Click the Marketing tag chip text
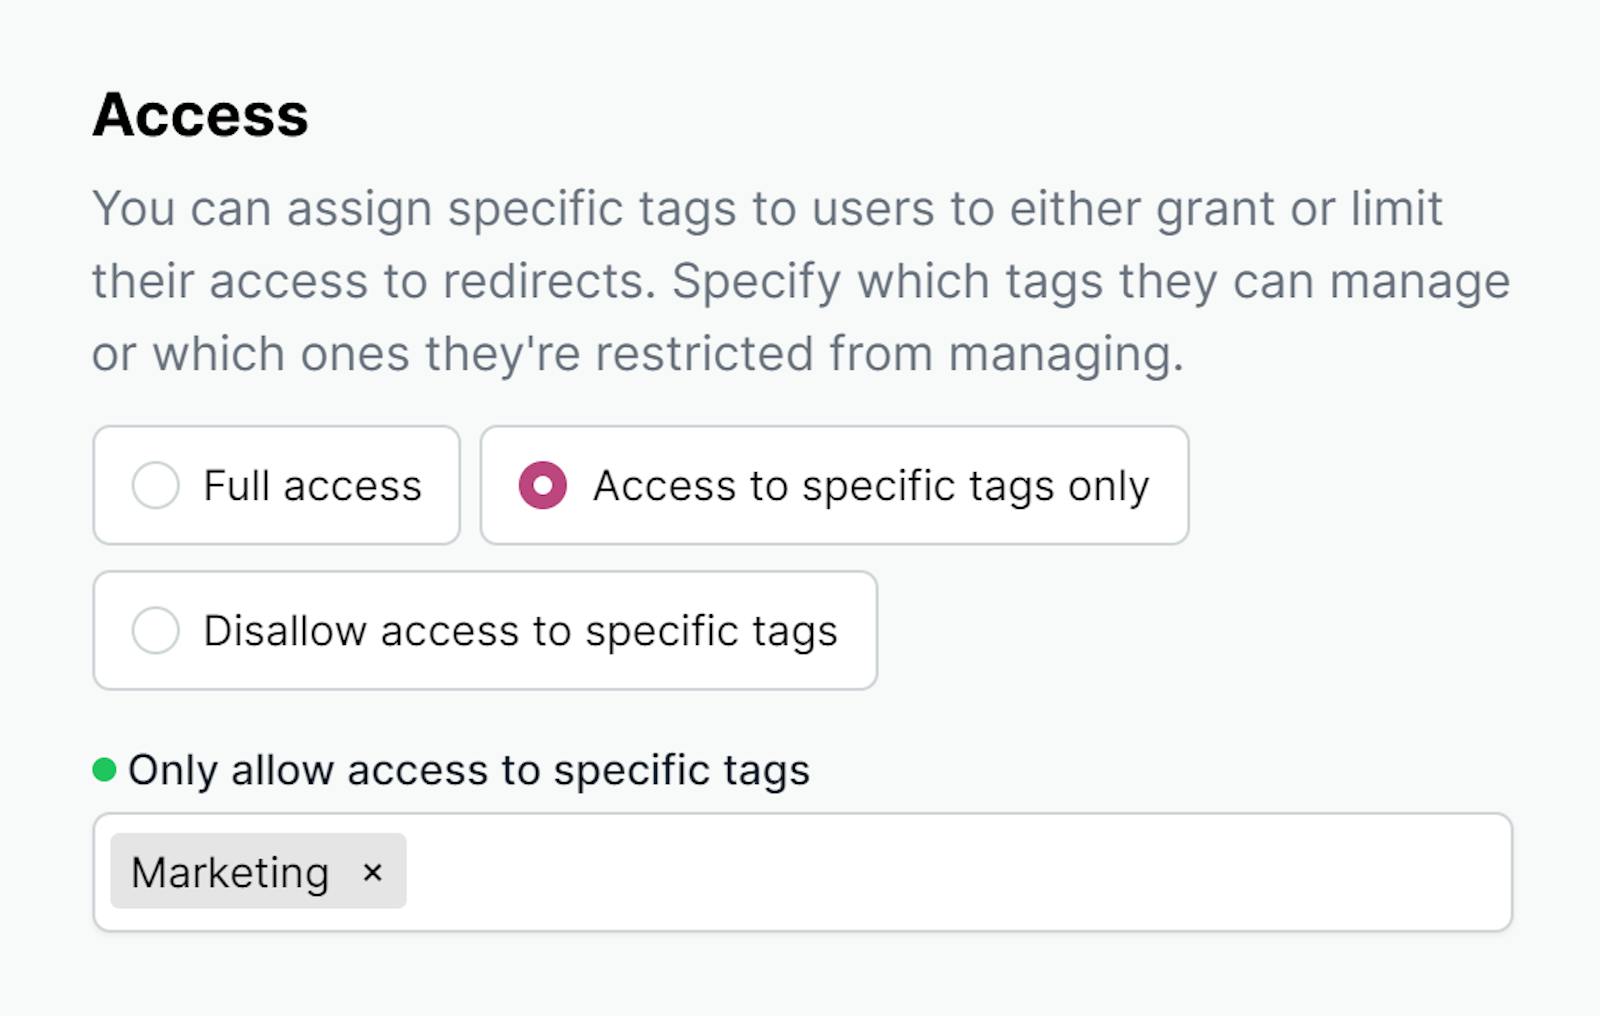1600x1016 pixels. 230,872
